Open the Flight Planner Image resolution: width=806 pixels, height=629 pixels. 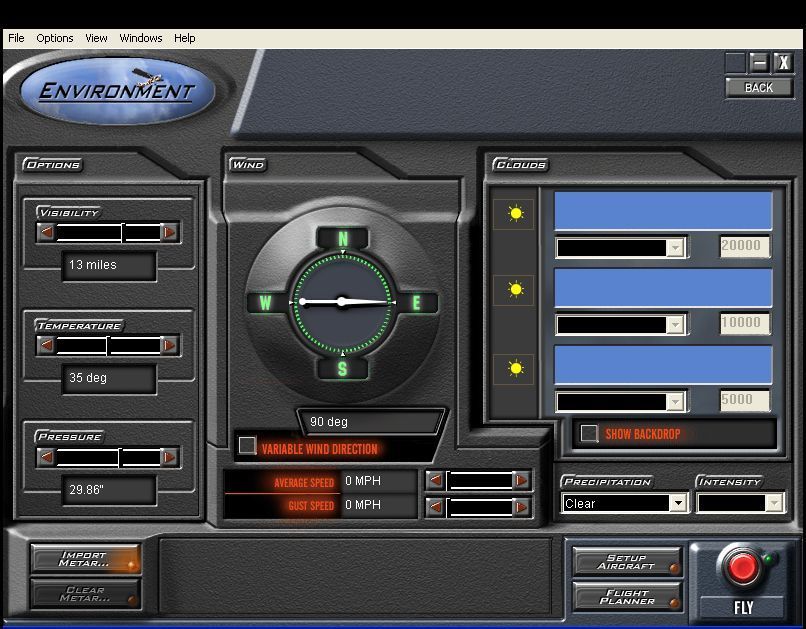pos(627,597)
